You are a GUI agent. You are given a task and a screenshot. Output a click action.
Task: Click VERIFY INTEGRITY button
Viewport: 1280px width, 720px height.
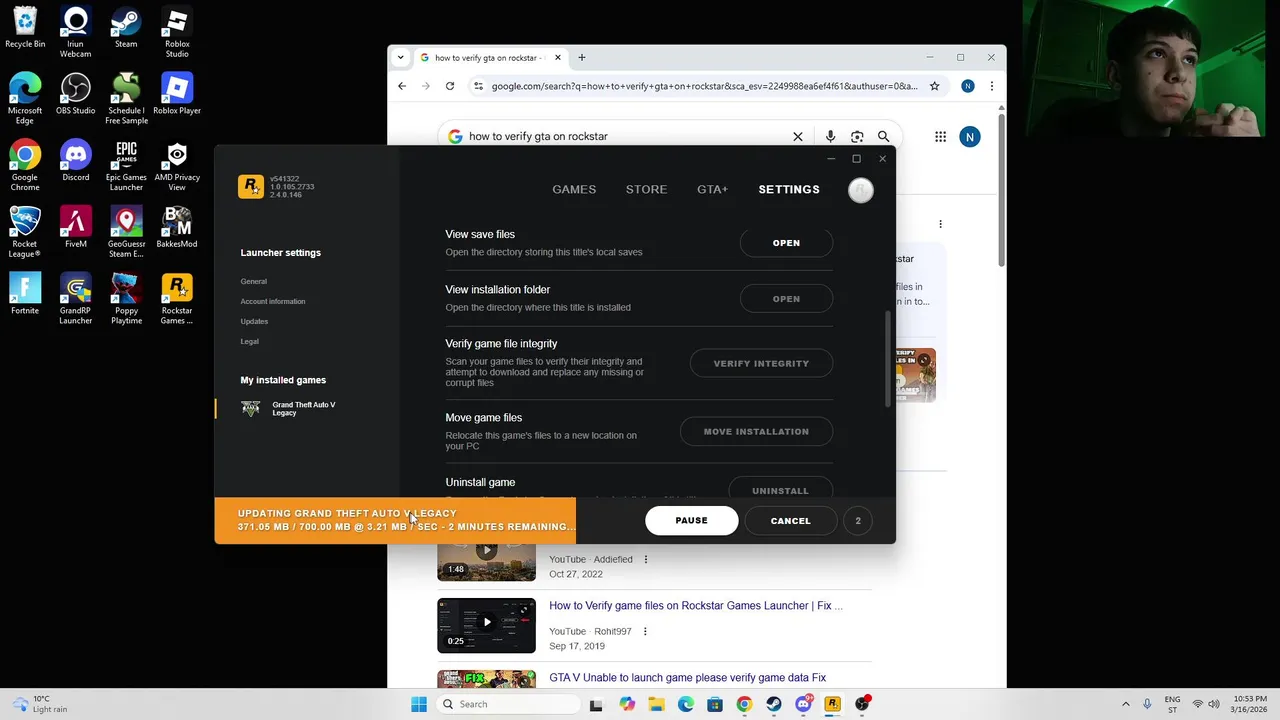coord(761,364)
